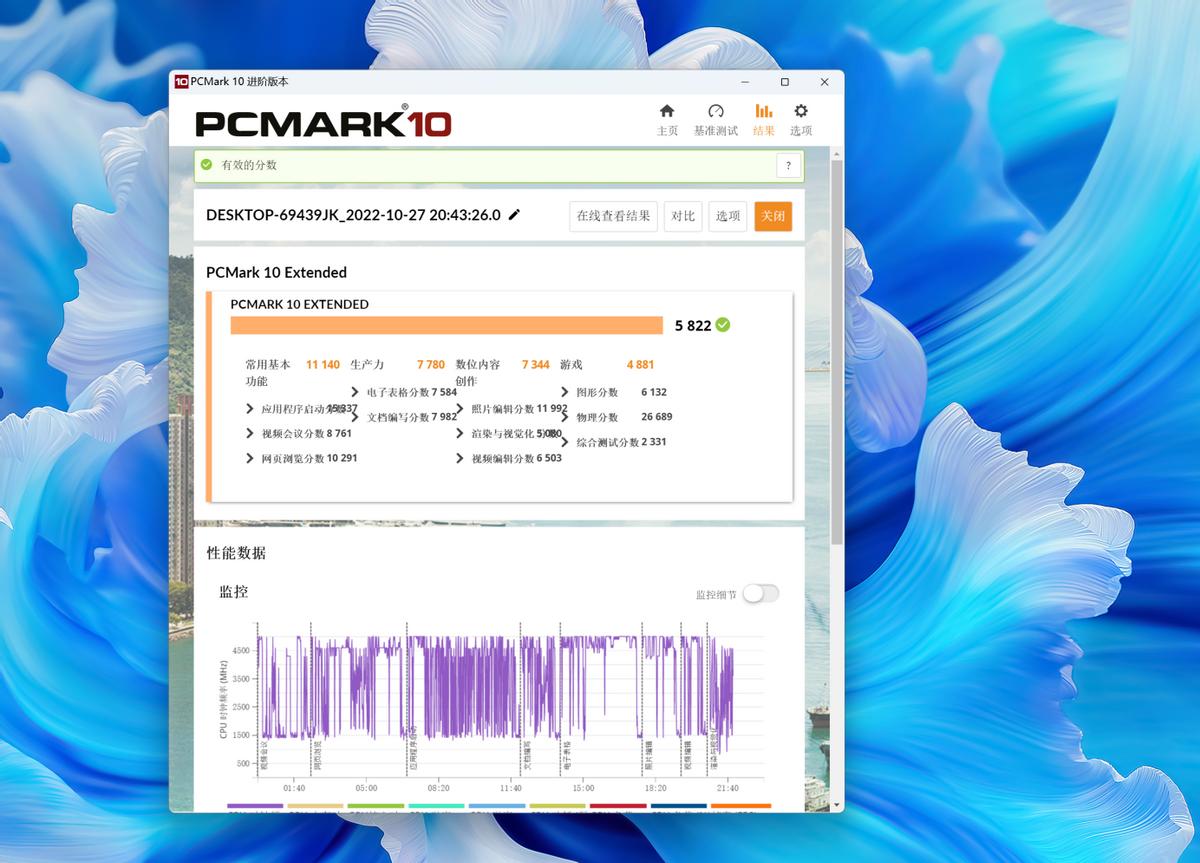Click the PCMark 10 title bar app icon
Screen dimensions: 1200x863
[181, 81]
